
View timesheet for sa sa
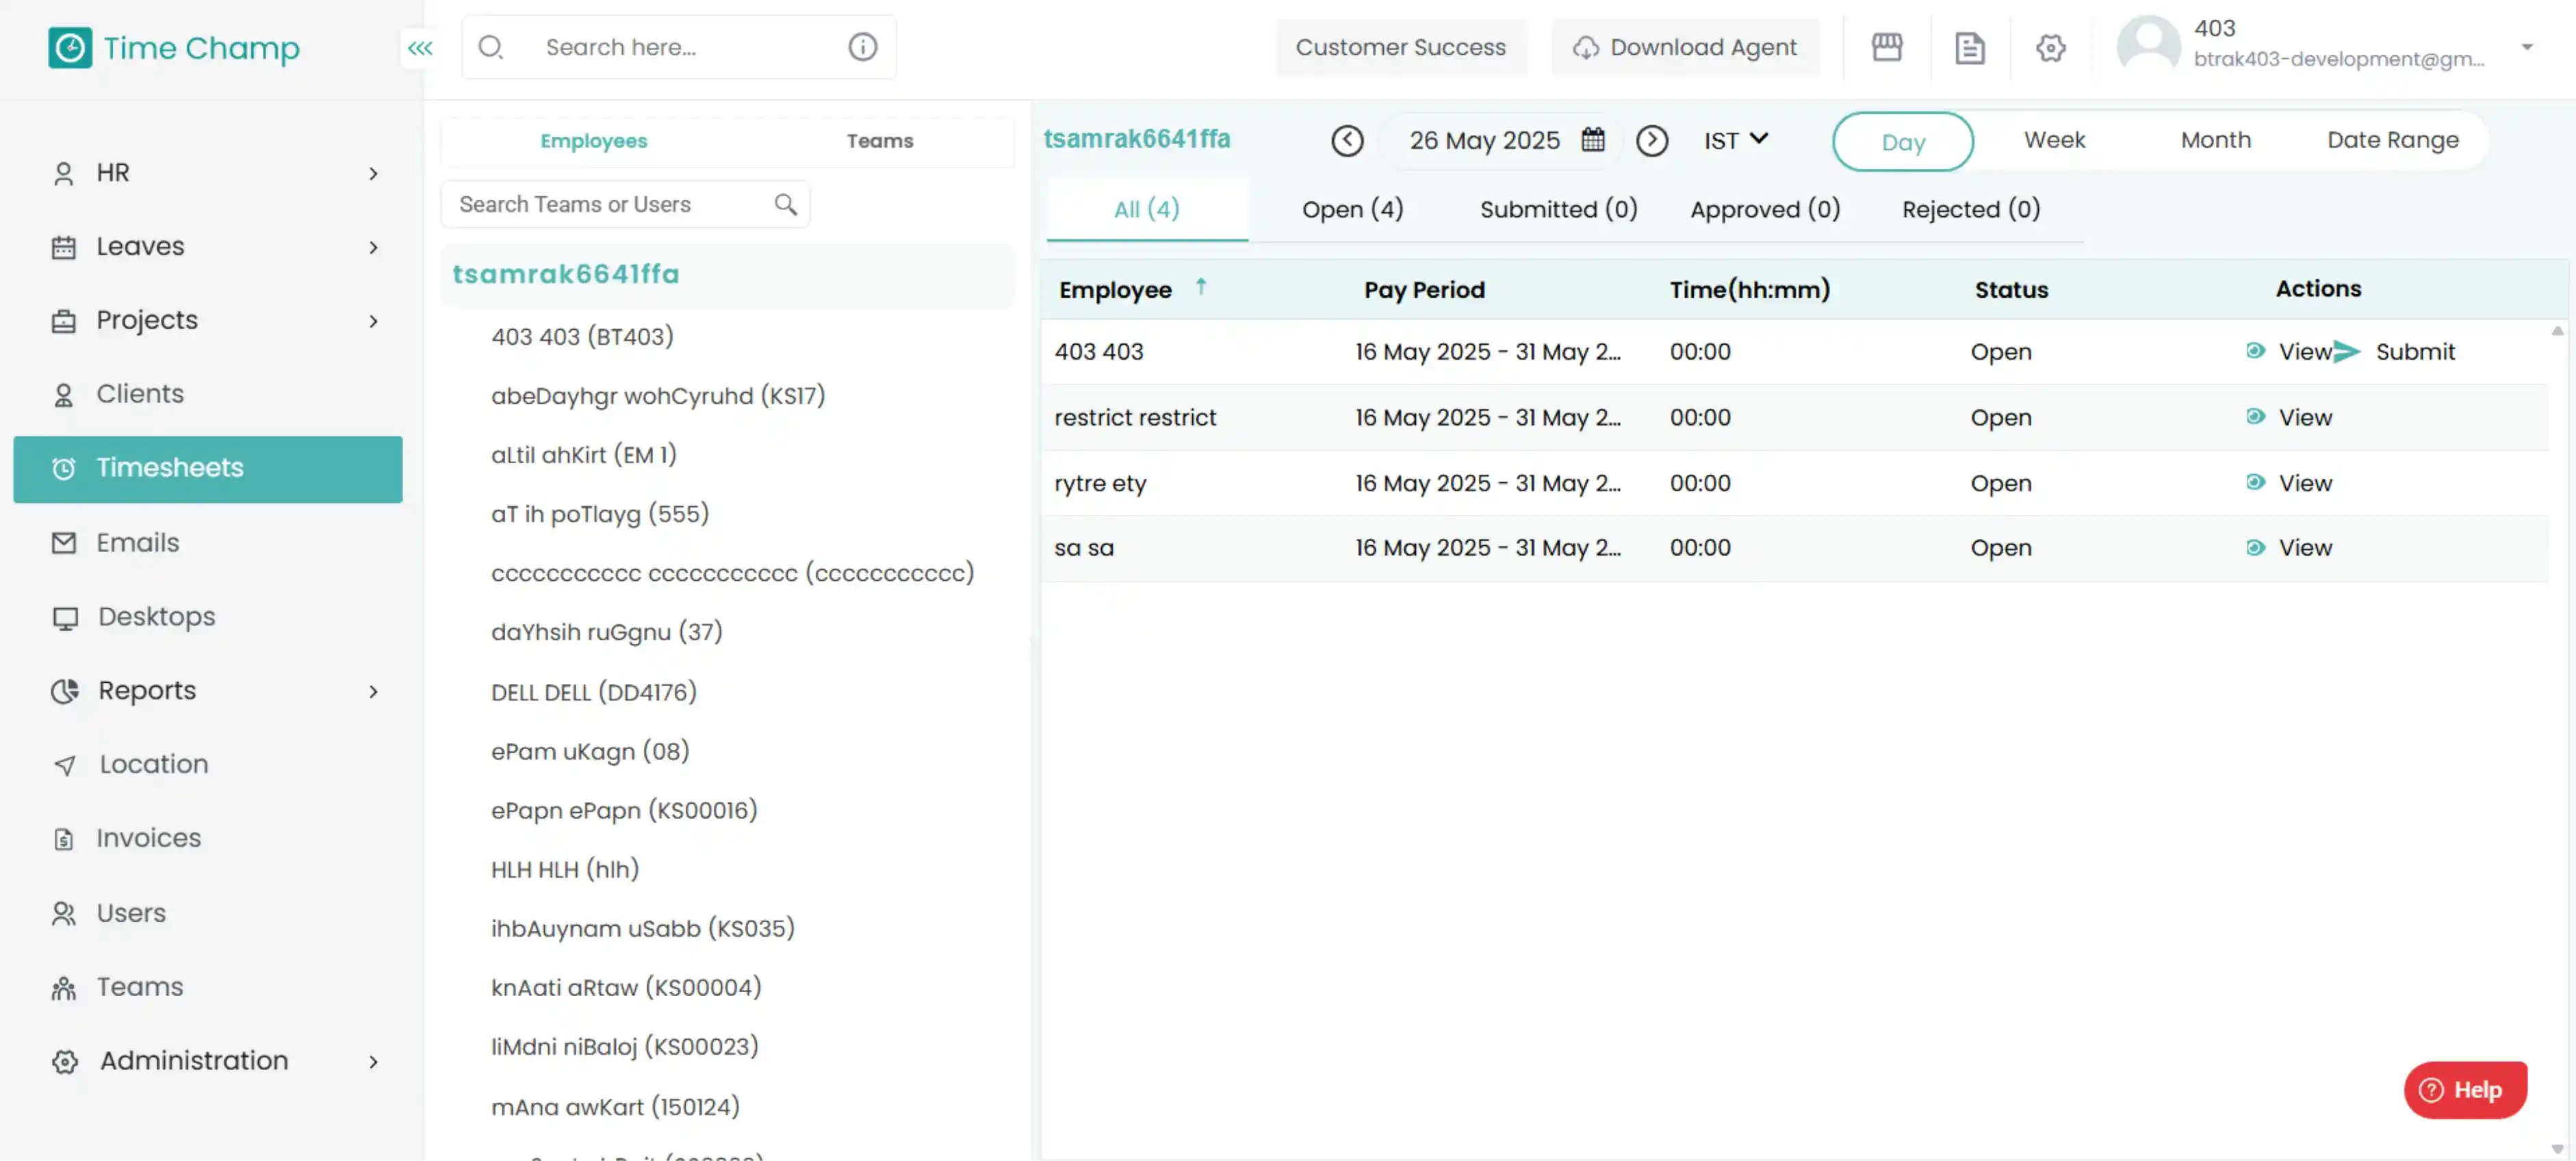coord(2289,549)
